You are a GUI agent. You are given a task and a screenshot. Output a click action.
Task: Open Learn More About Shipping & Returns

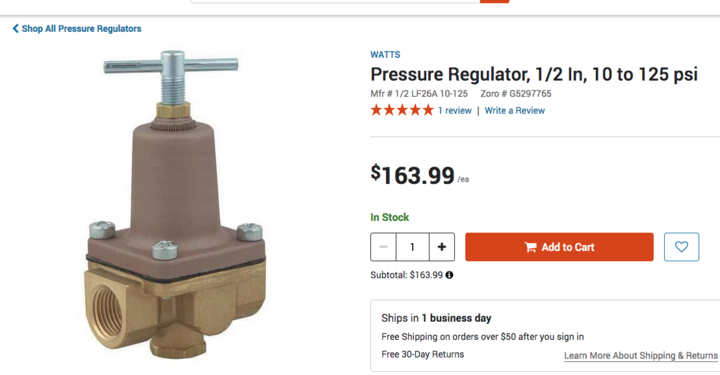point(641,356)
